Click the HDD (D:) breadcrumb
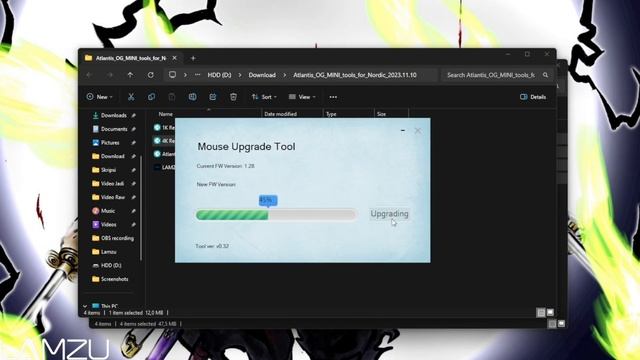The width and height of the screenshot is (640, 360). tap(219, 75)
